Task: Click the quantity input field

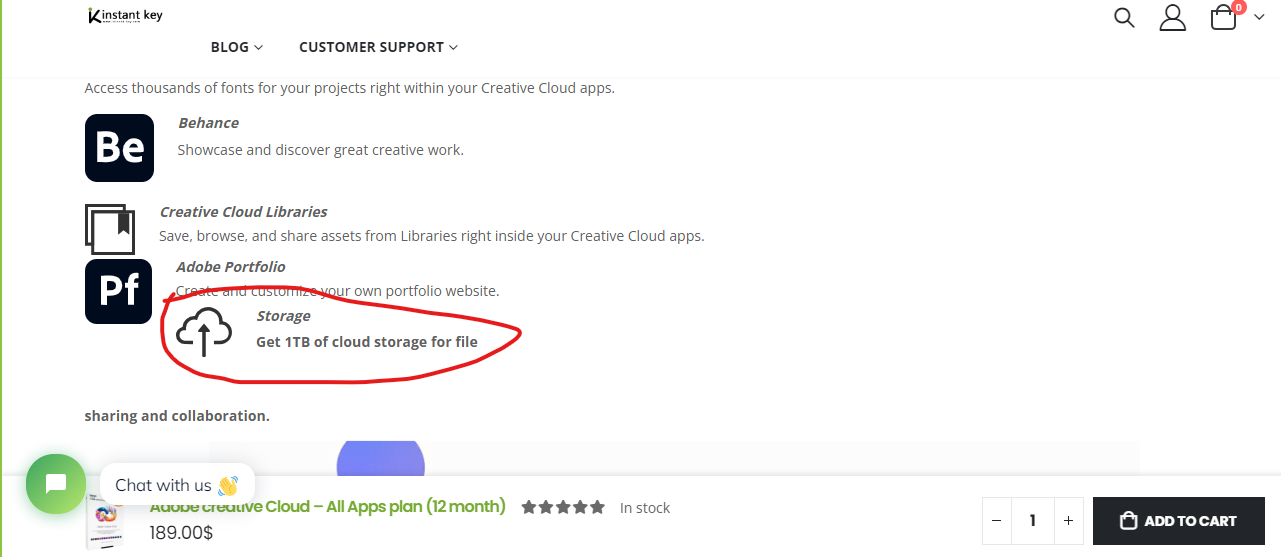Action: pos(1032,521)
